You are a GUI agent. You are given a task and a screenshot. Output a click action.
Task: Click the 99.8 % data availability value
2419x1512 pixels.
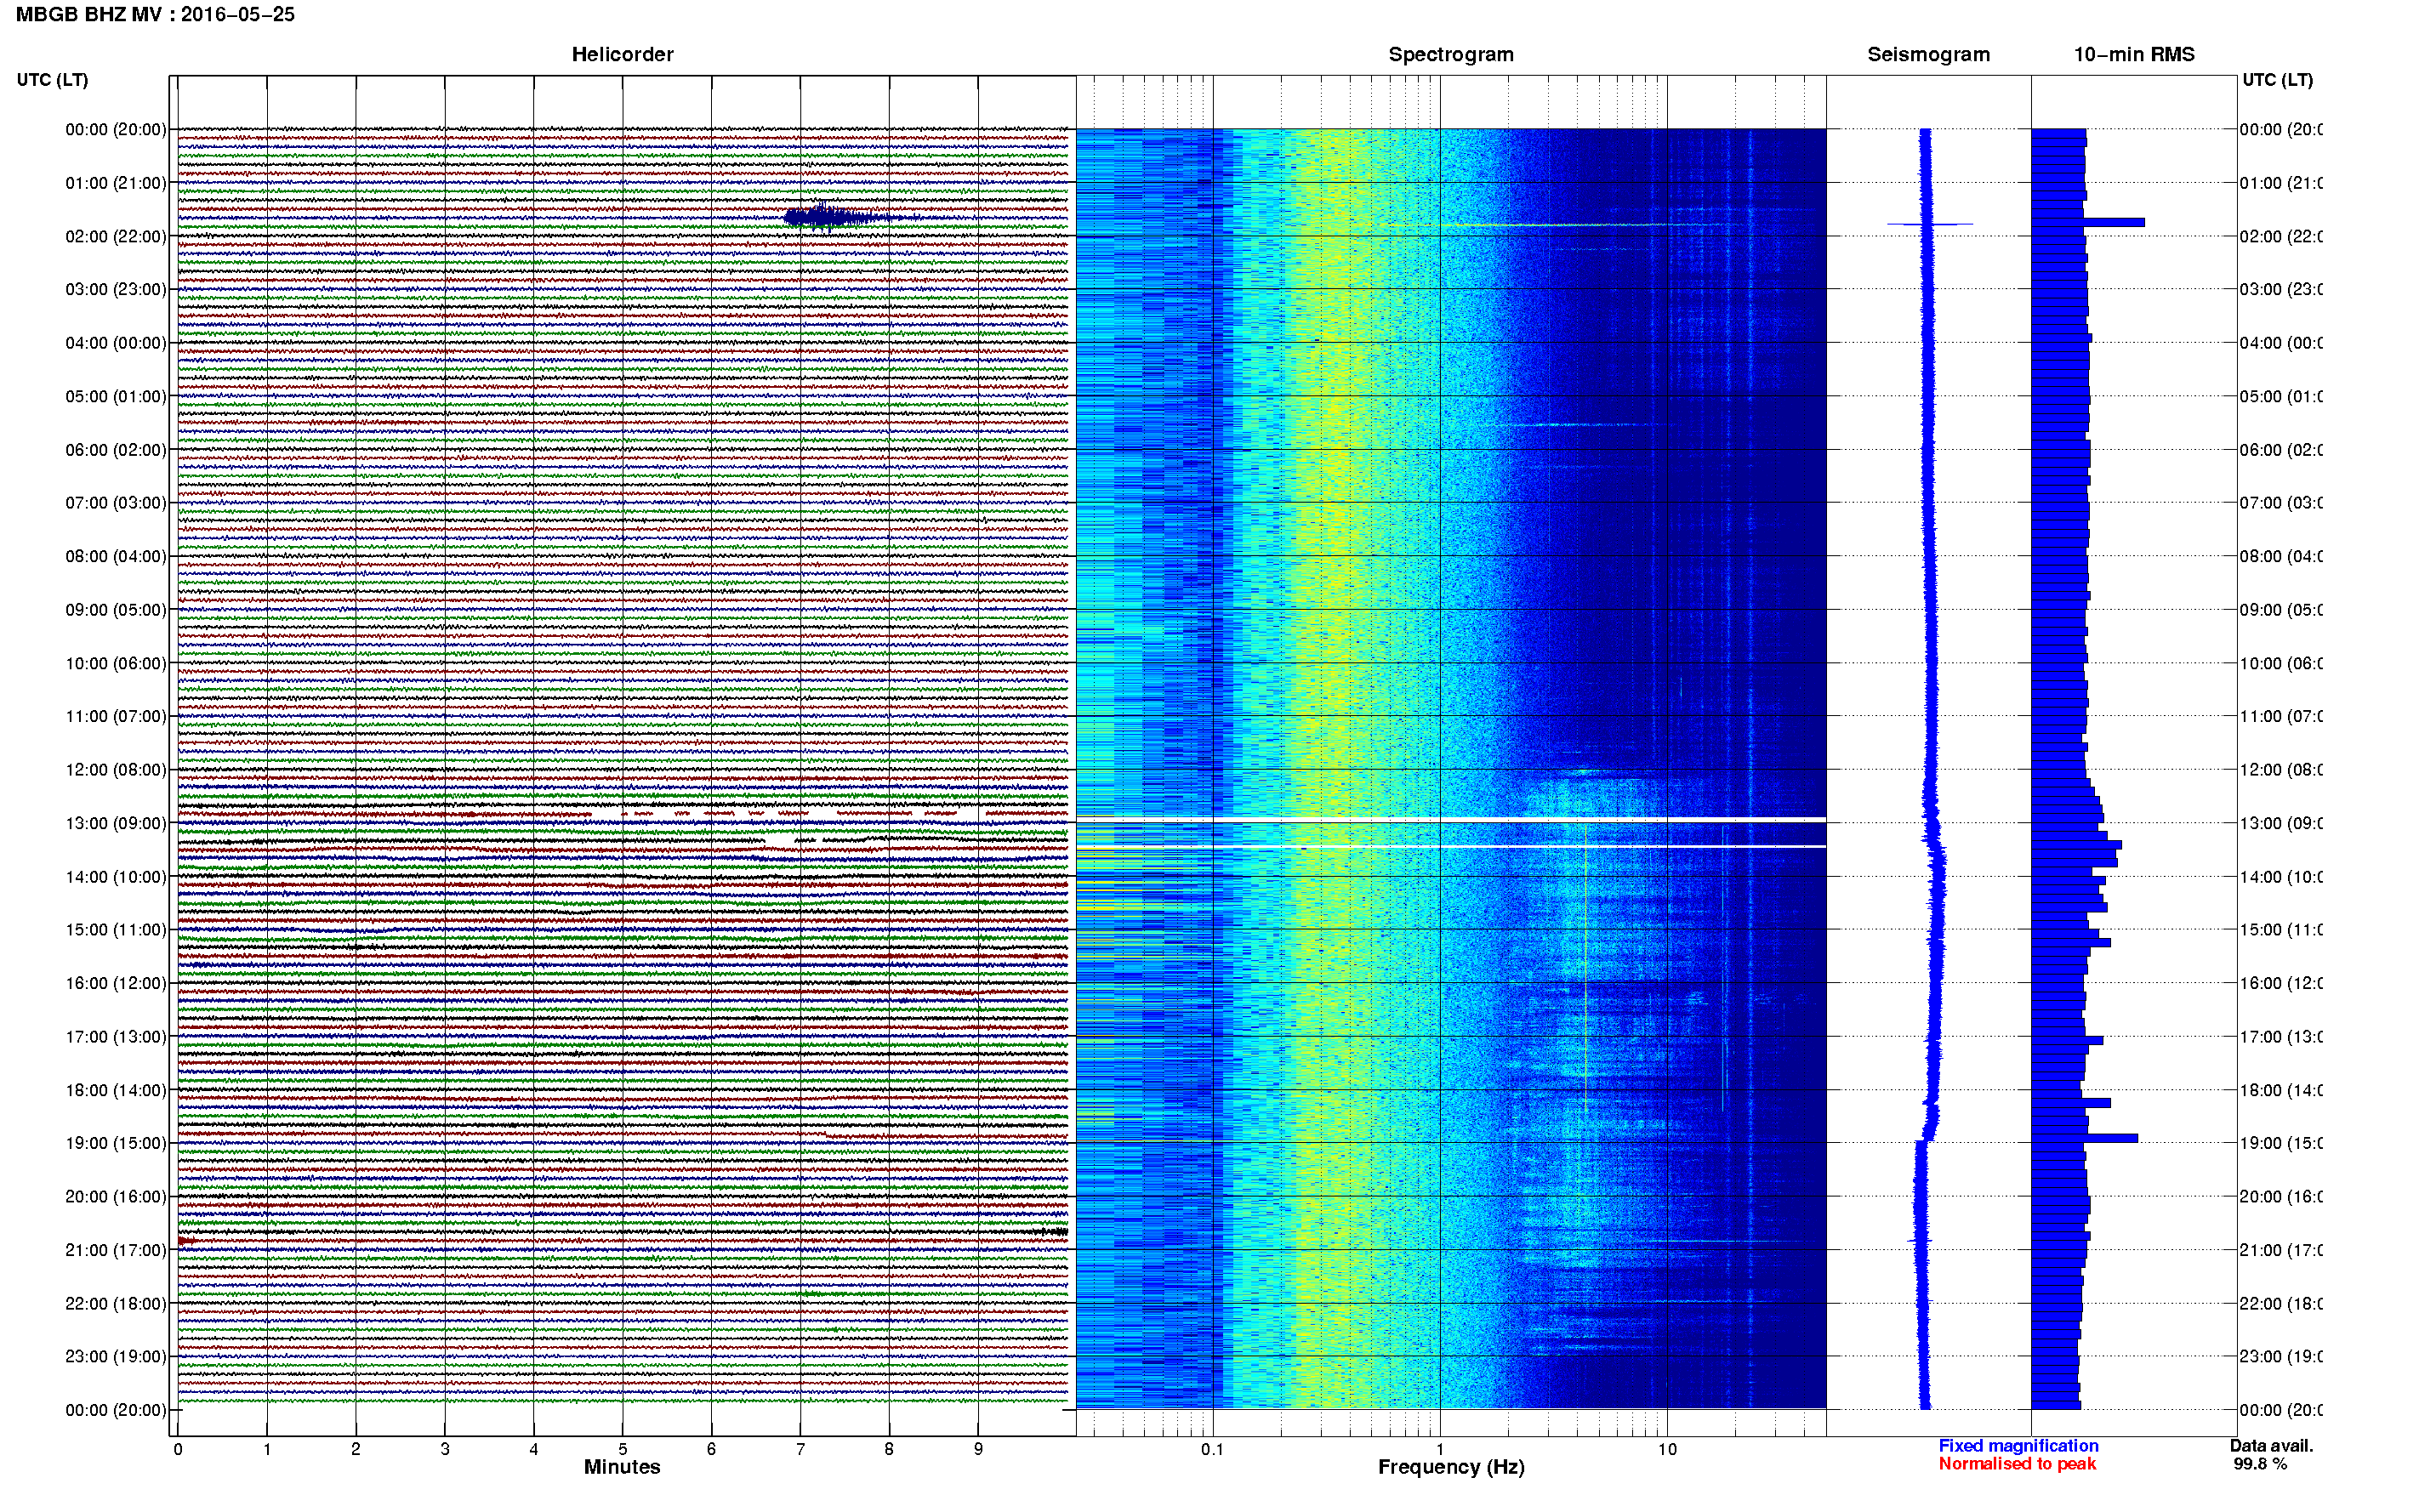click(2260, 1464)
